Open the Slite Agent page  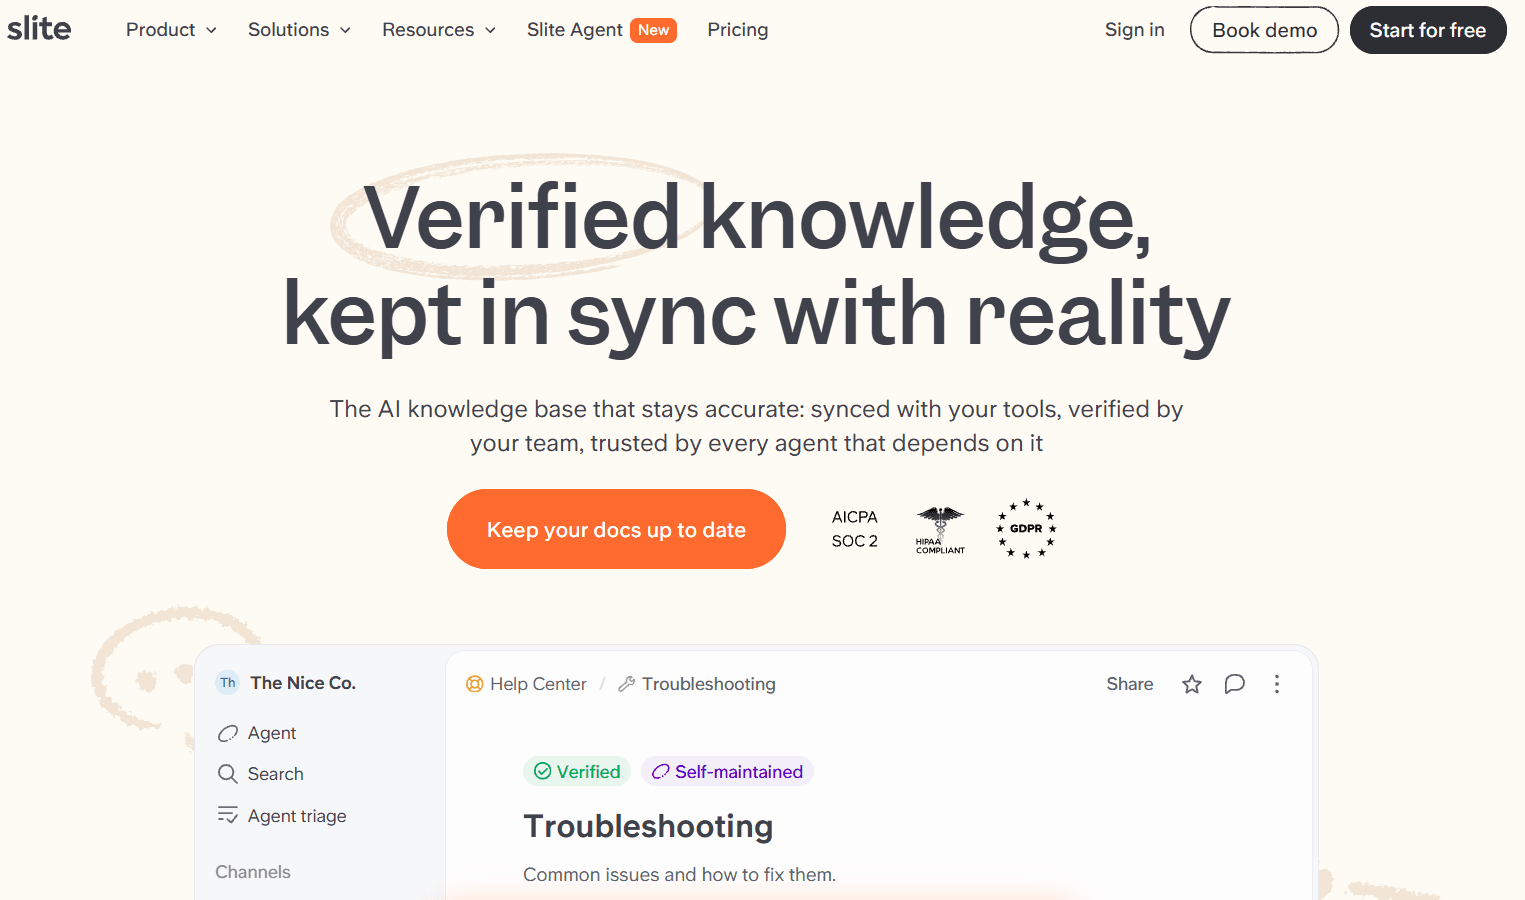pos(574,30)
